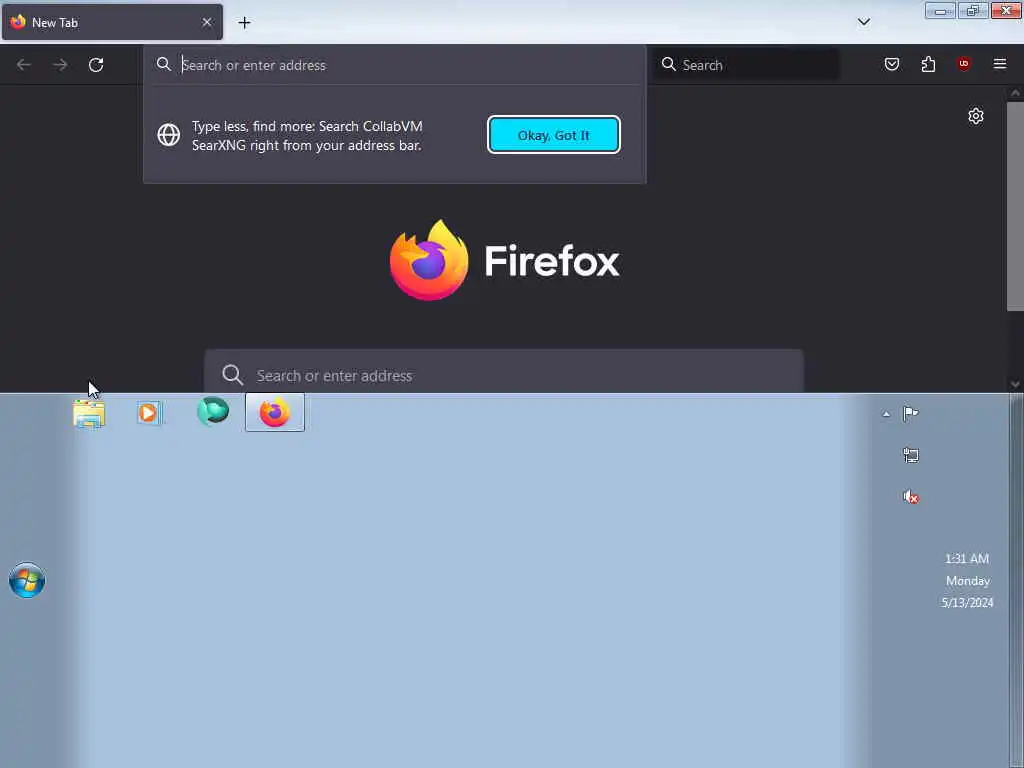Image resolution: width=1024 pixels, height=768 pixels.
Task: Open a new tab with plus button
Action: [x=244, y=23]
